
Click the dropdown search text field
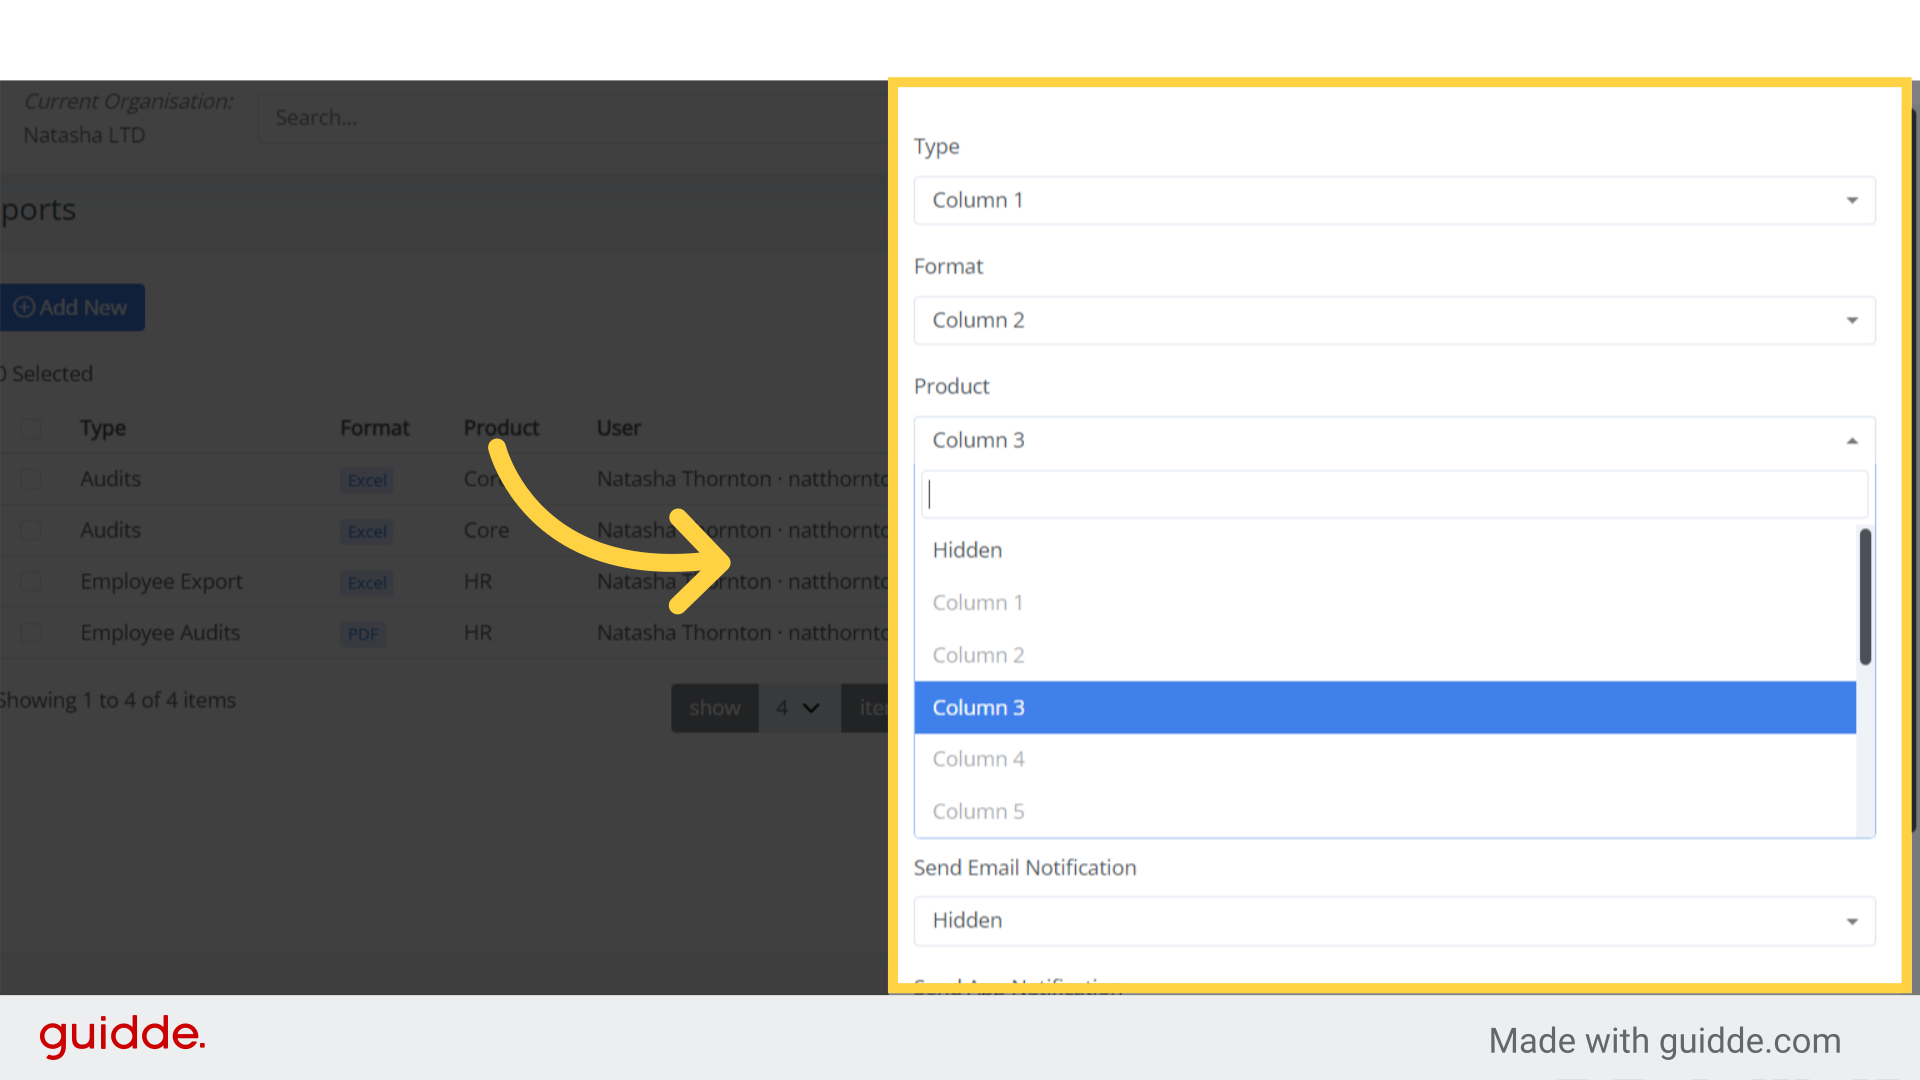point(1394,494)
